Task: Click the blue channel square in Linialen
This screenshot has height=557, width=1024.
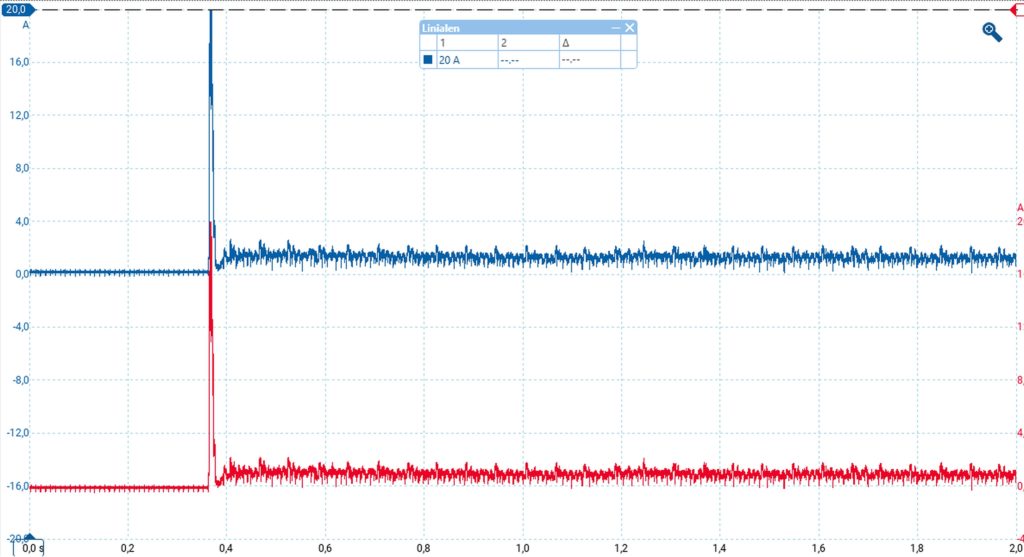Action: pos(428,60)
